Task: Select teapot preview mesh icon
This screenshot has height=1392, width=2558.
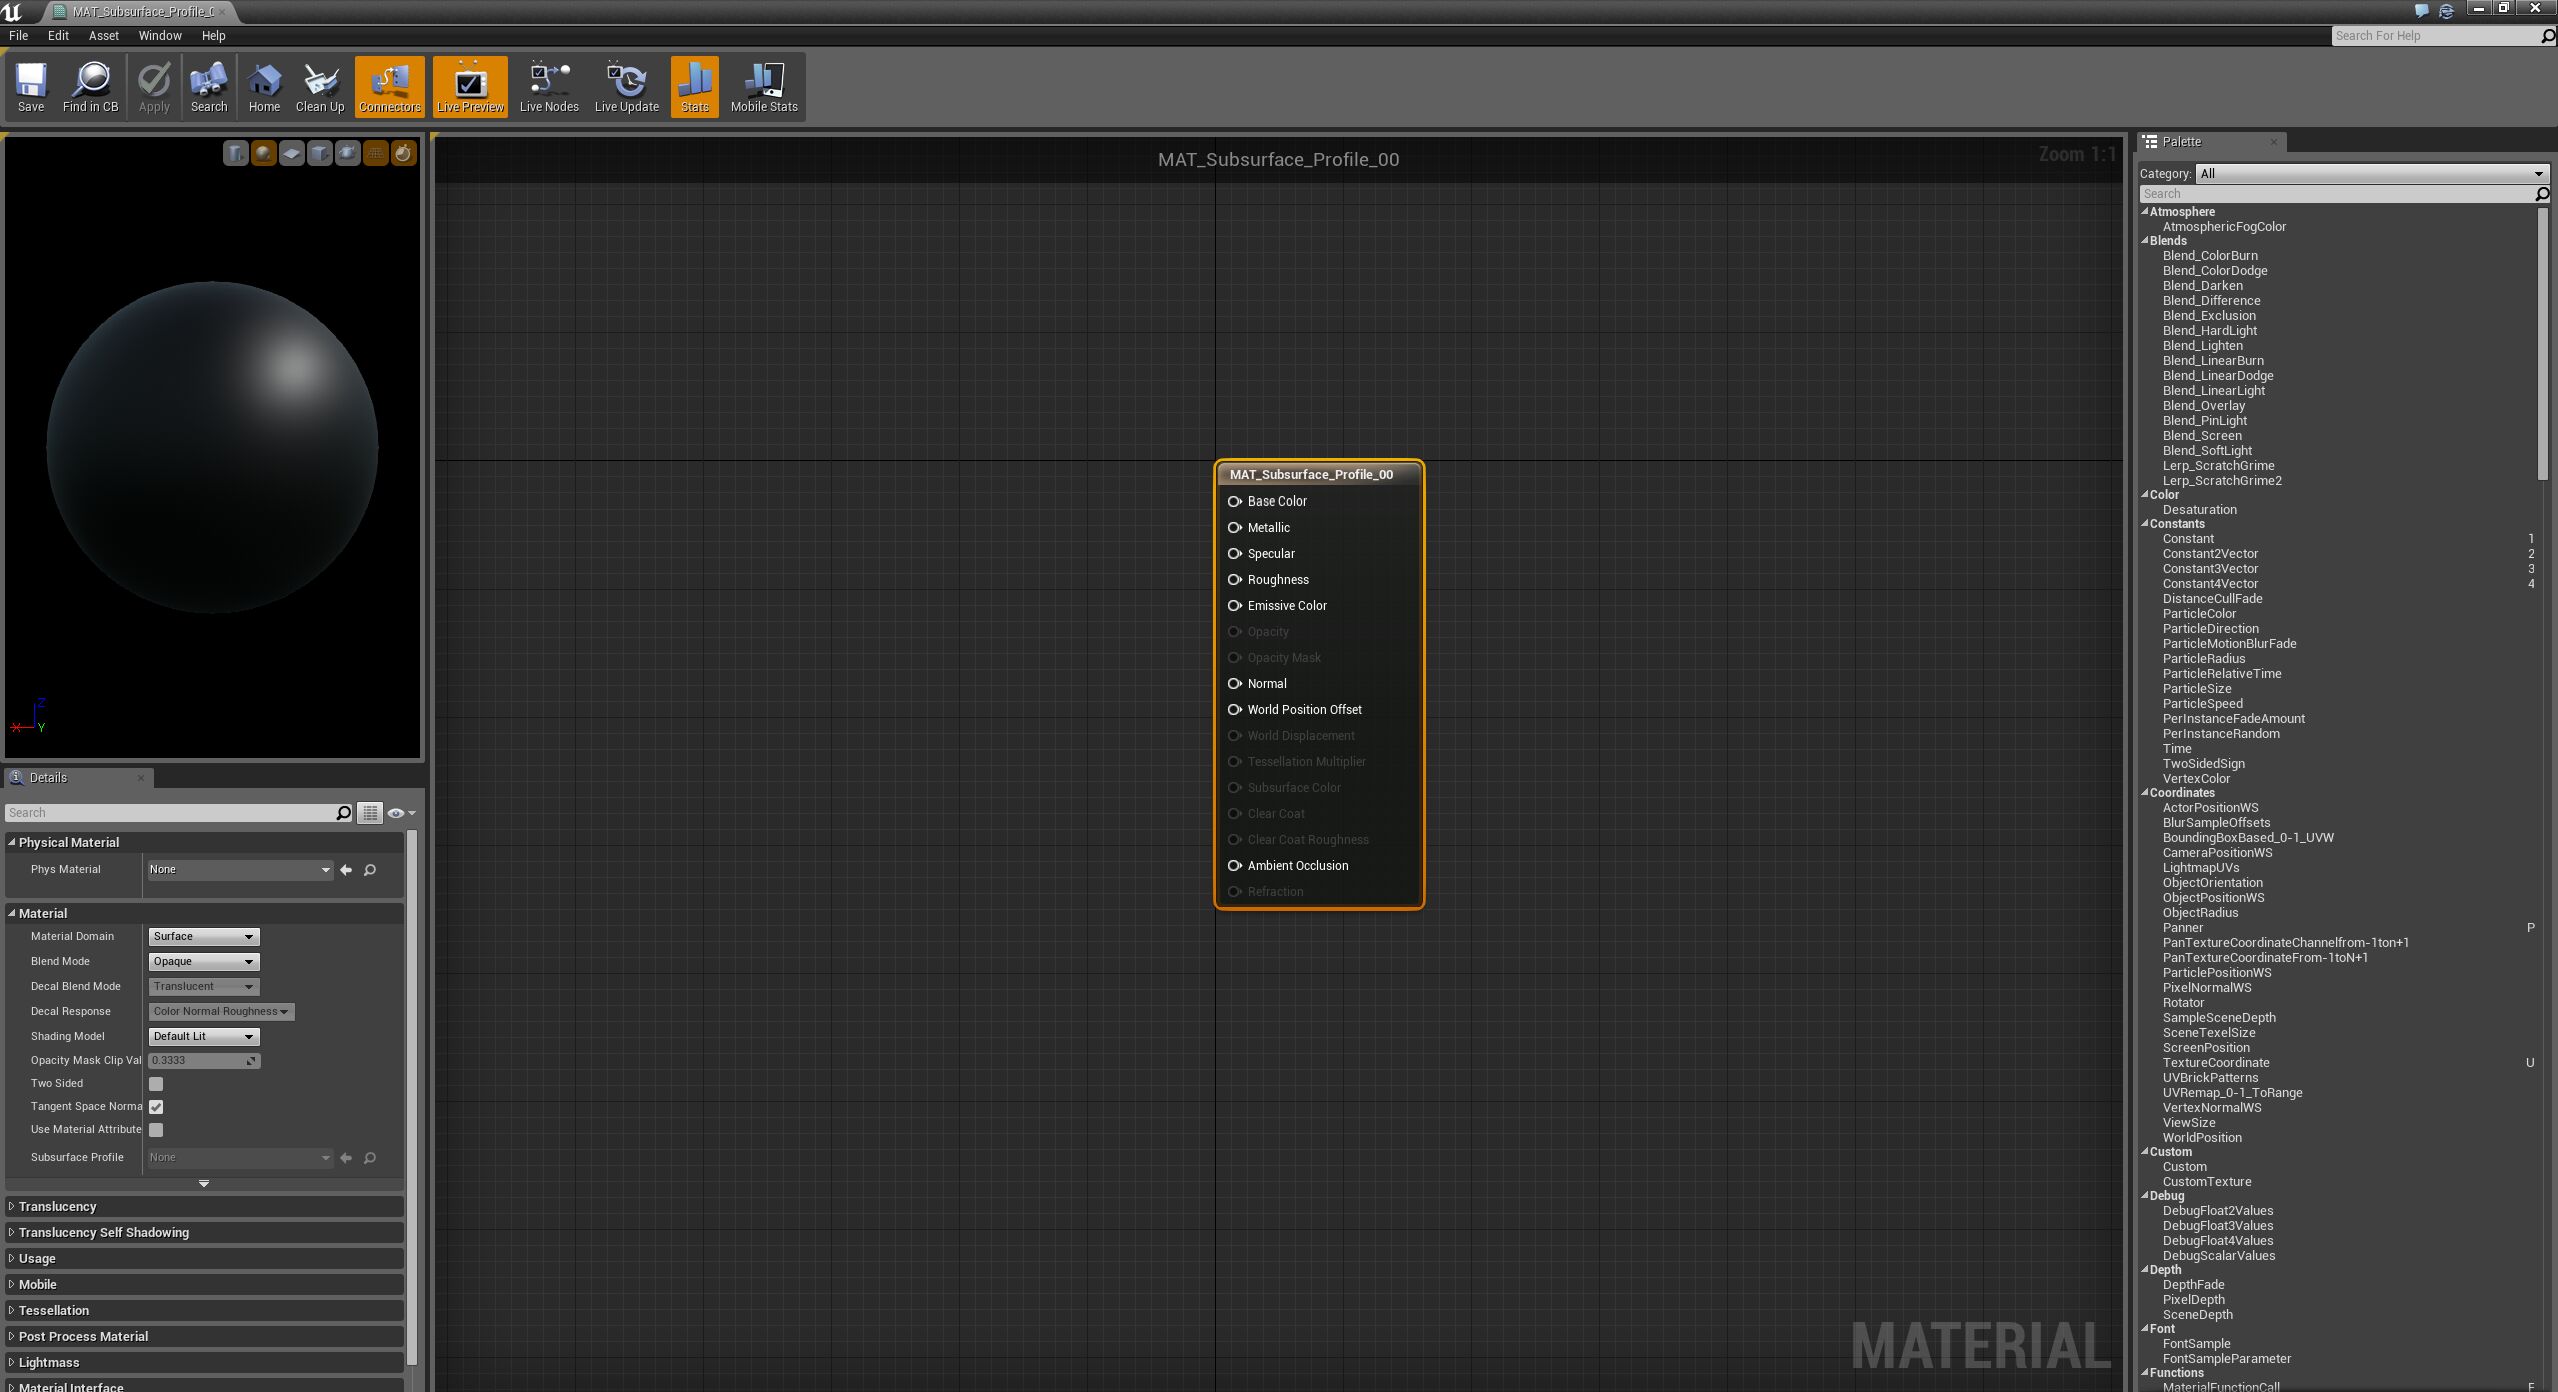Action: (x=347, y=153)
